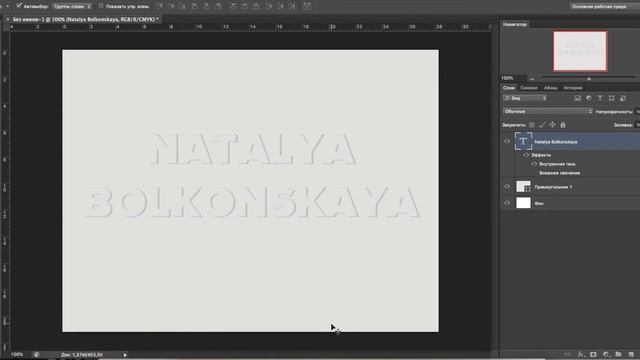
Task: Toggle visibility of Эффекты
Action: (526, 155)
